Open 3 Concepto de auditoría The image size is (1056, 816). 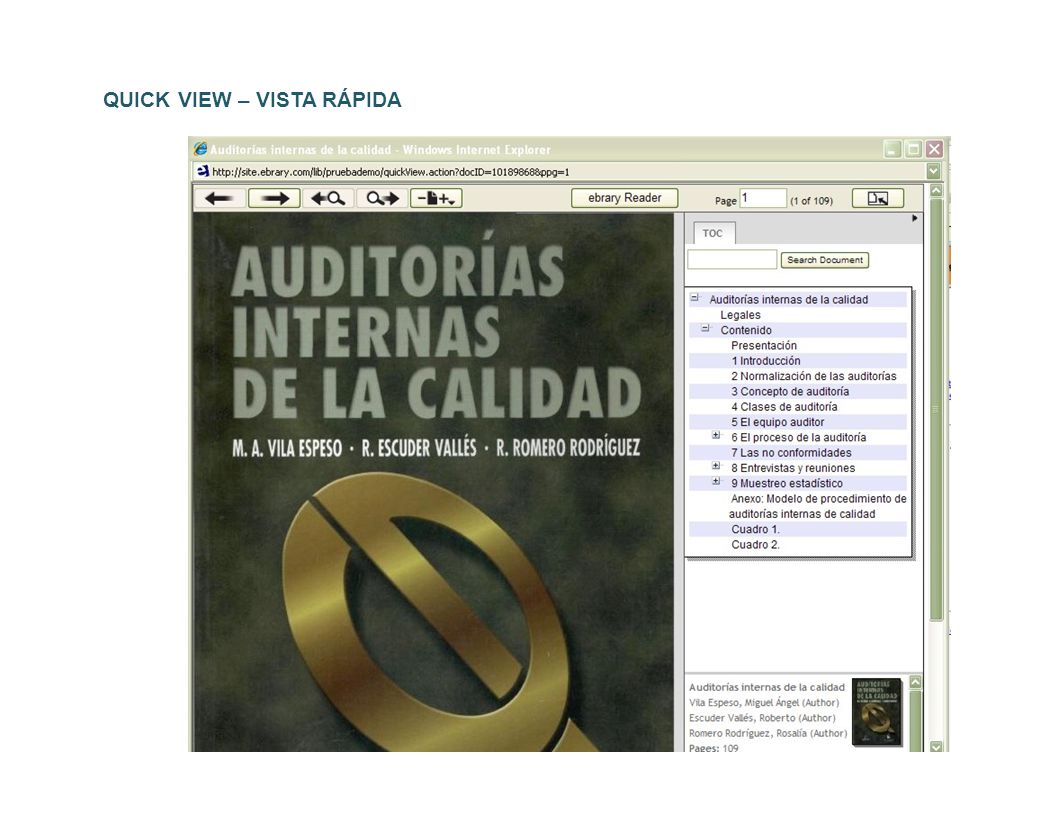click(x=790, y=391)
